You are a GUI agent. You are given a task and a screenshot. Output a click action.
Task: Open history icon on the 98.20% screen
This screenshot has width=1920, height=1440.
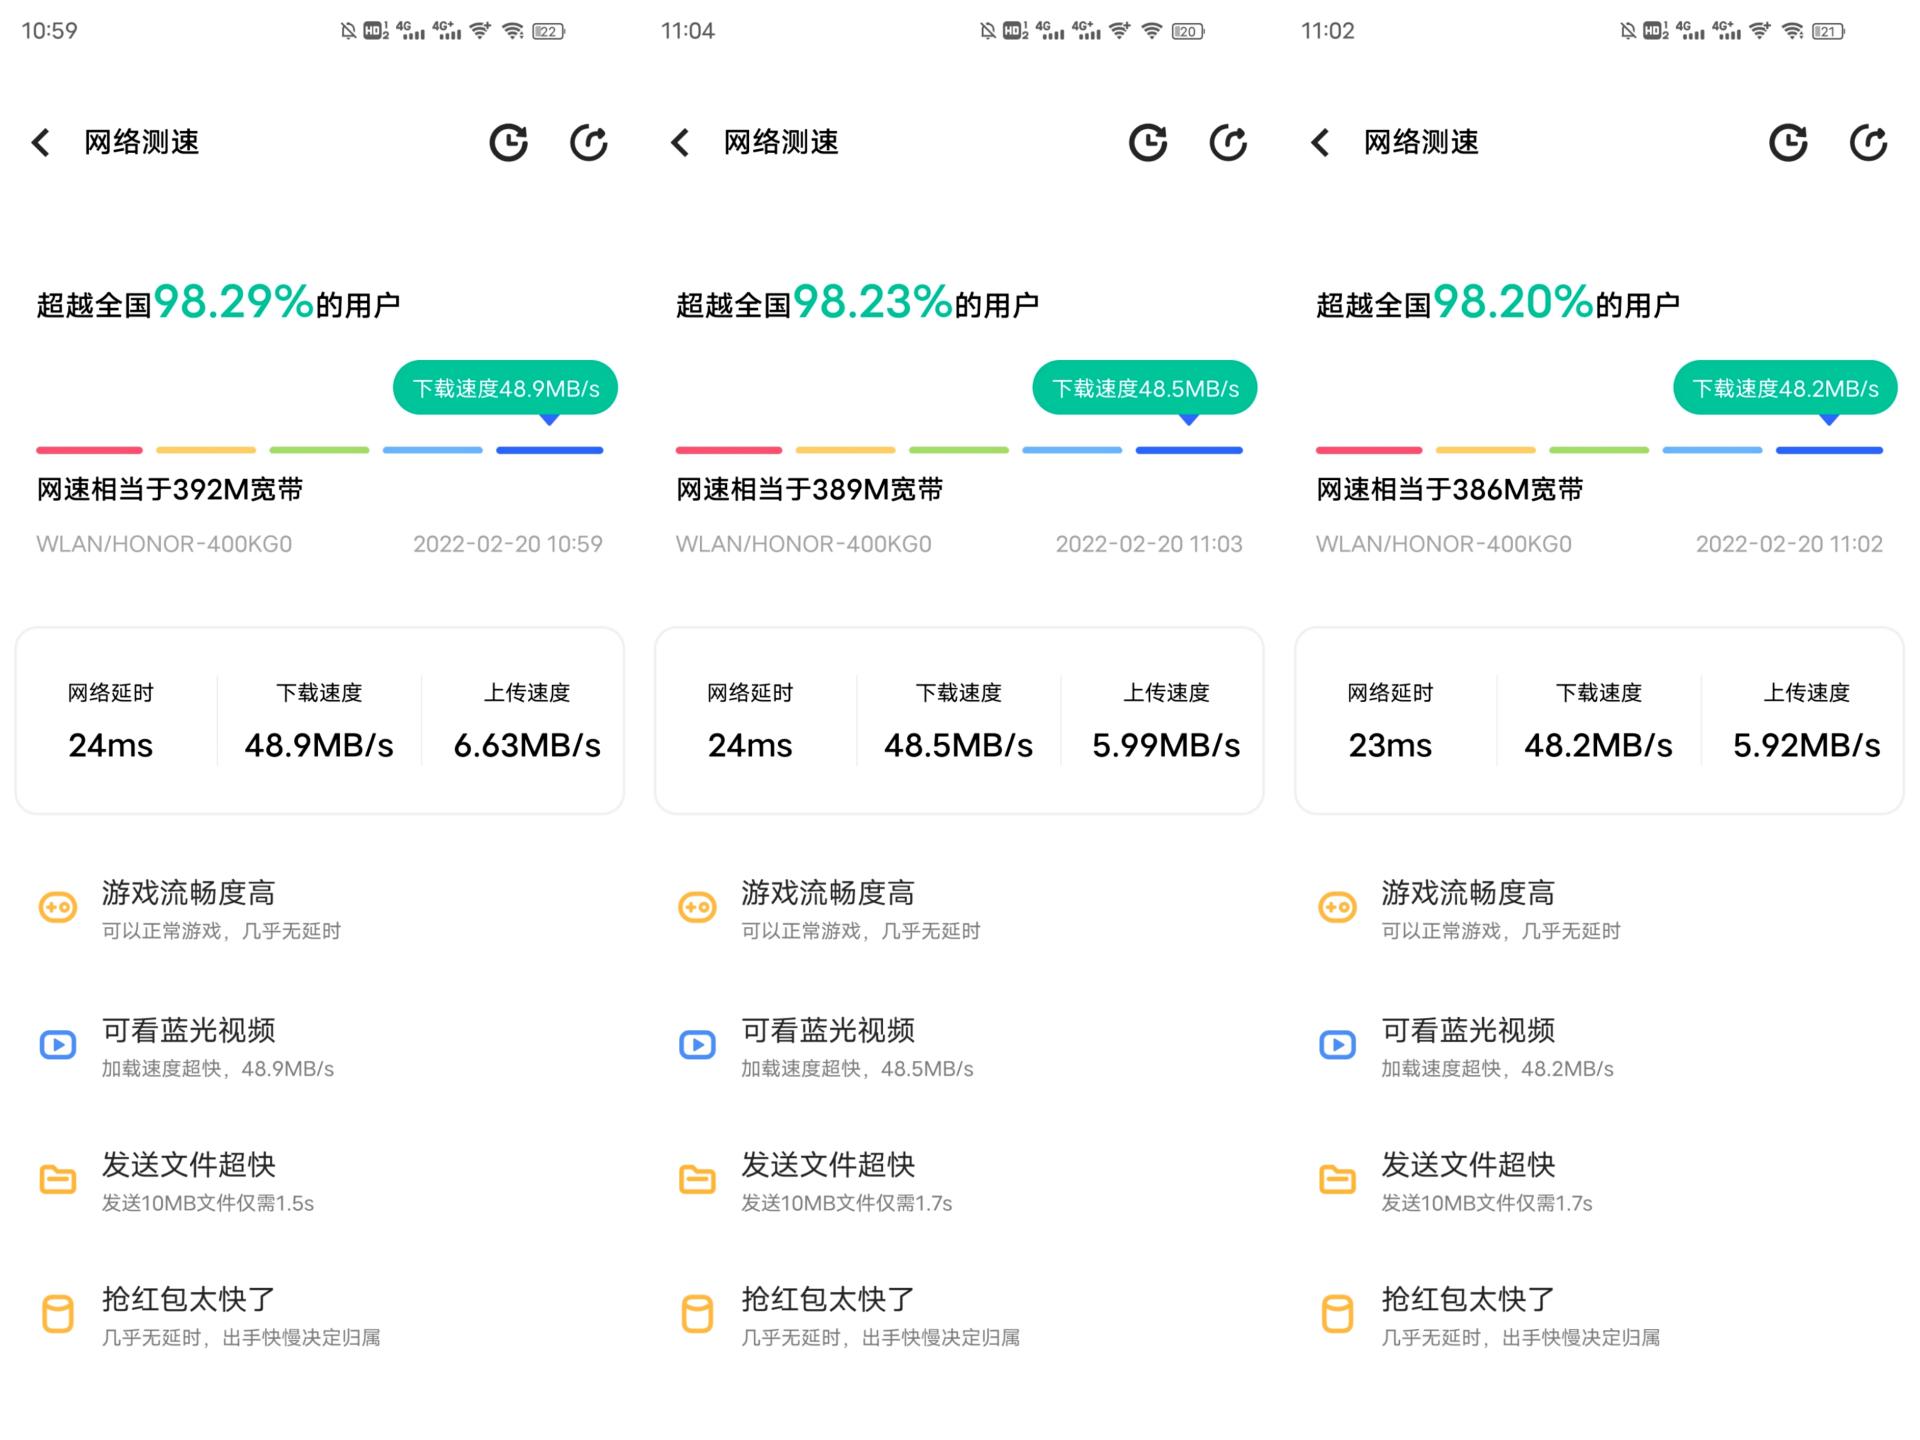(x=1788, y=143)
